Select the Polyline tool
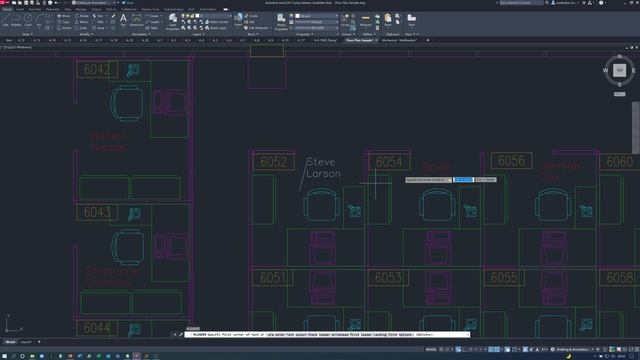 coord(16,20)
